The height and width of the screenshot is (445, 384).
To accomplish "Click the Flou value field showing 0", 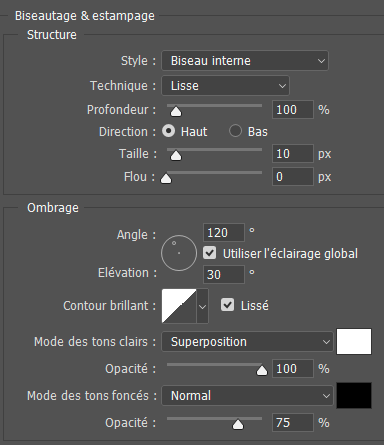I will pyautogui.click(x=293, y=177).
